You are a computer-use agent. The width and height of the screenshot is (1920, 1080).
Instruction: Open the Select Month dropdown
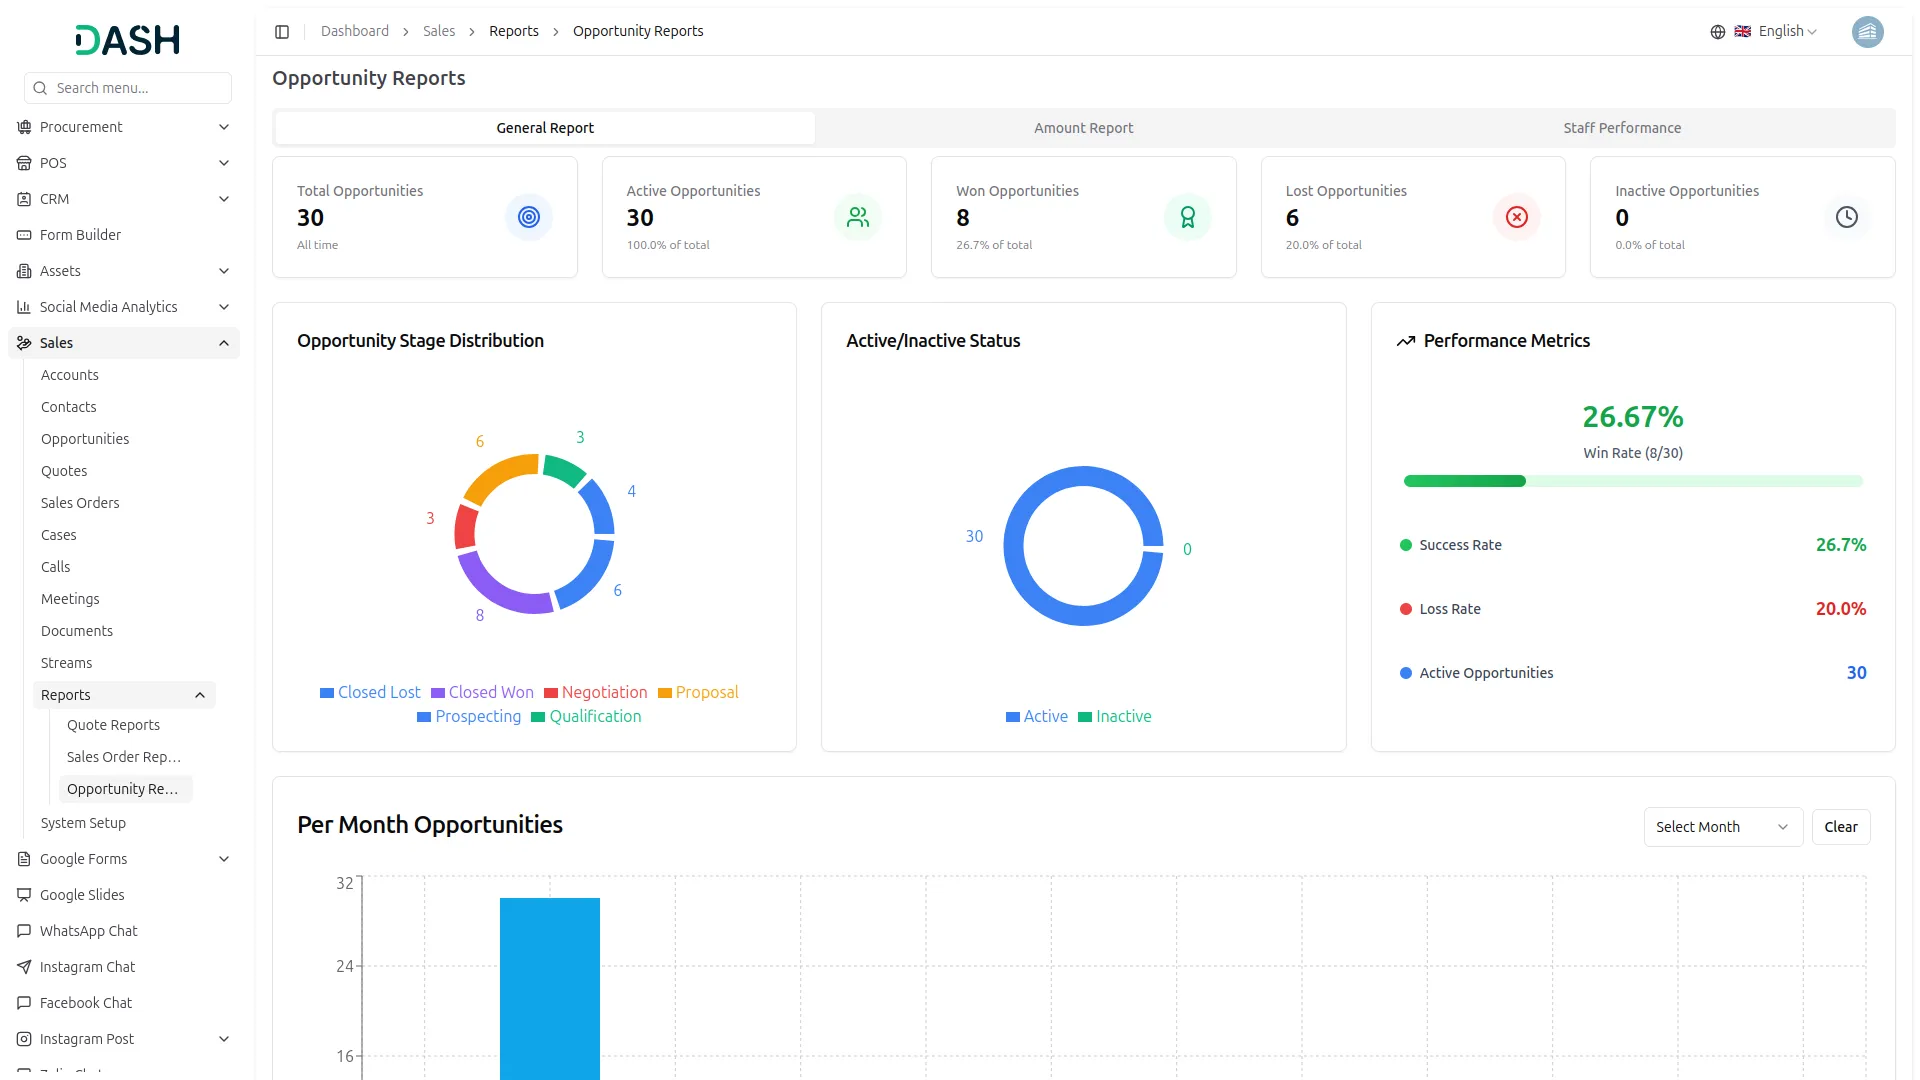(1722, 827)
